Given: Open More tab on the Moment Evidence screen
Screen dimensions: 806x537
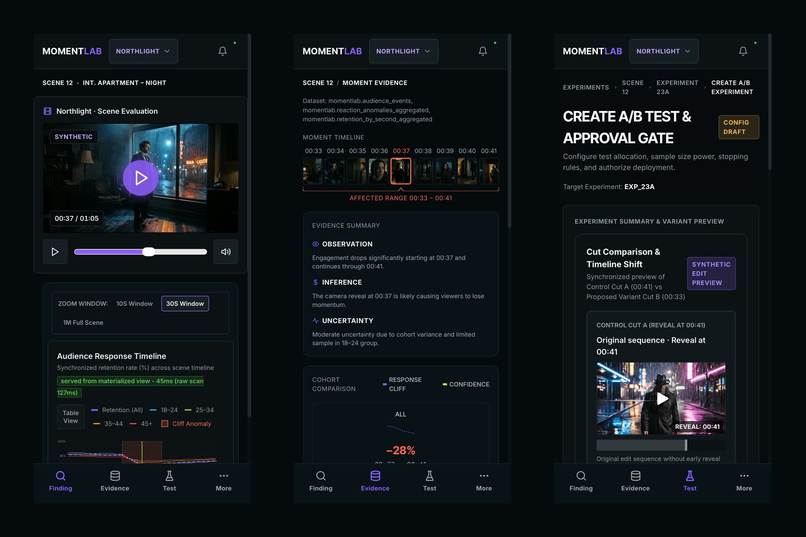Looking at the screenshot, I should (x=484, y=481).
